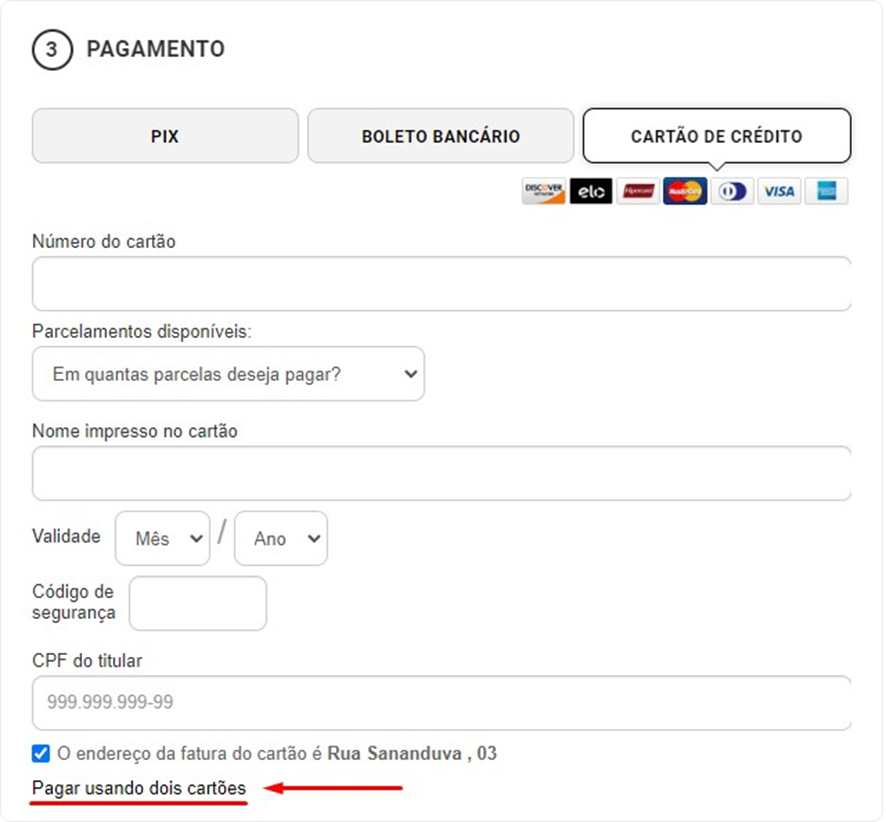This screenshot has width=886, height=822.
Task: Click the step 3 circle icon
Action: click(x=52, y=49)
